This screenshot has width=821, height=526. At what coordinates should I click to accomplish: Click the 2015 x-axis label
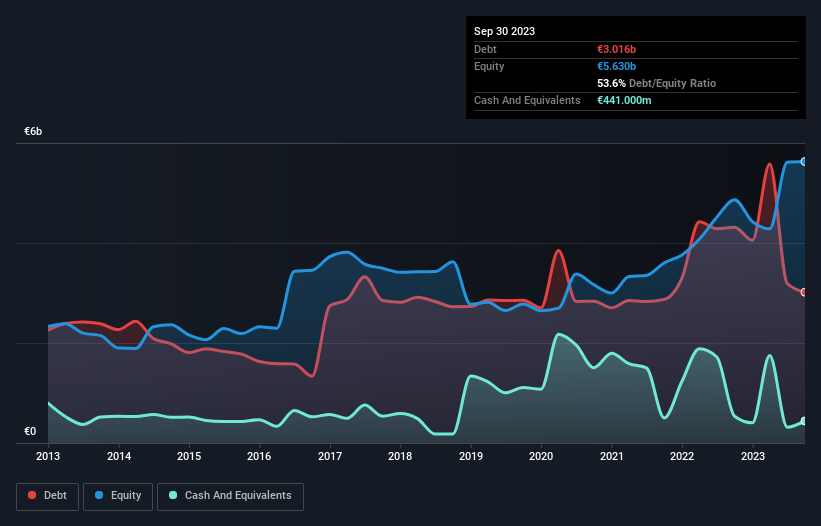point(189,456)
